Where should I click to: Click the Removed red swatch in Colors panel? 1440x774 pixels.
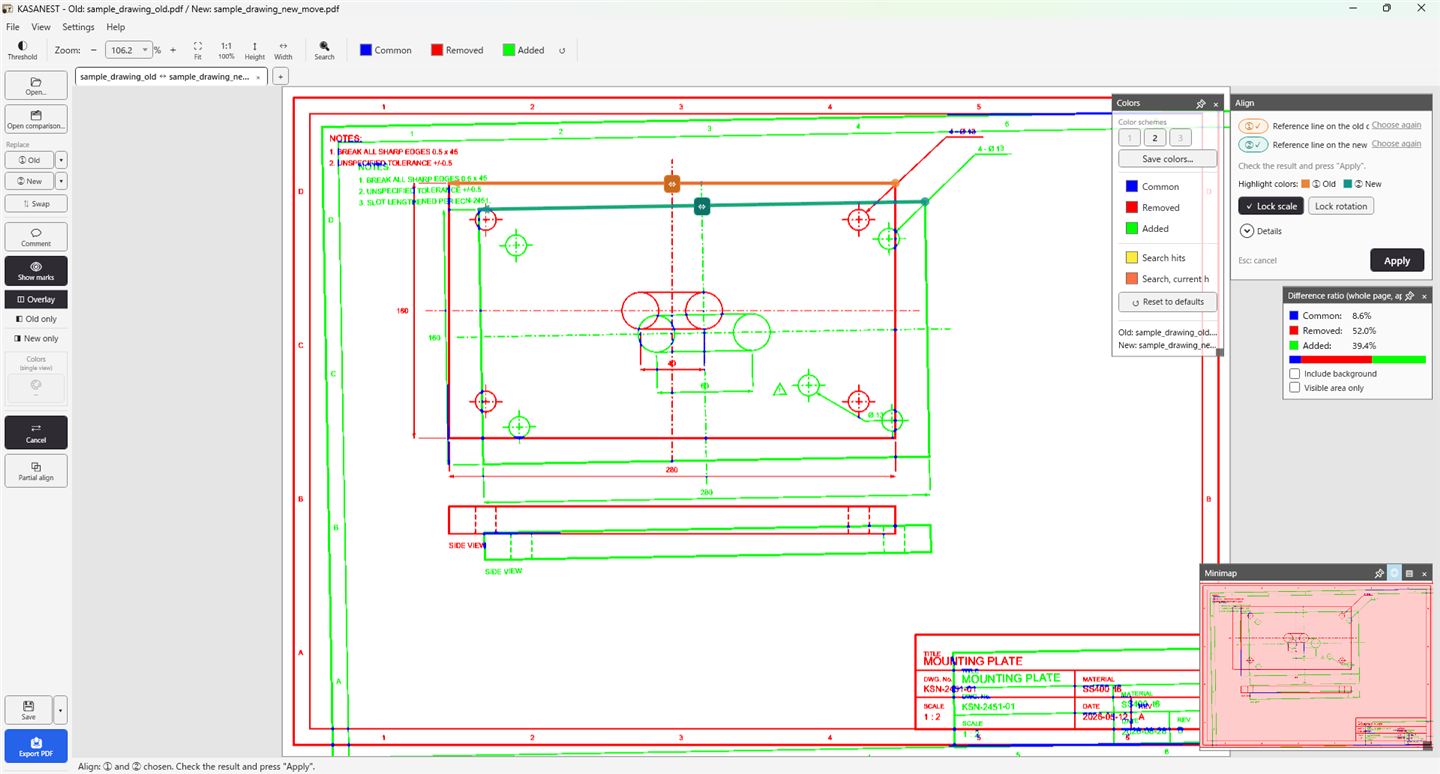(x=1131, y=207)
